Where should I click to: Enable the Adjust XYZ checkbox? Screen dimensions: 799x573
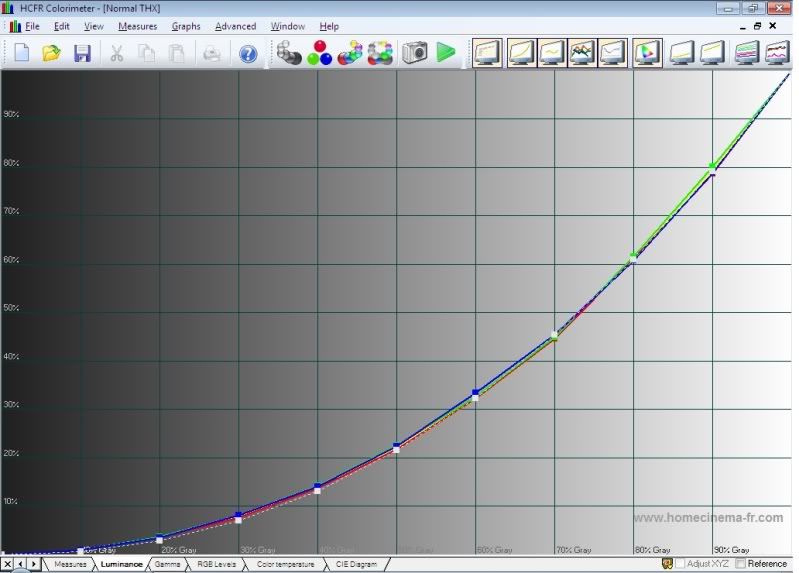tap(680, 564)
